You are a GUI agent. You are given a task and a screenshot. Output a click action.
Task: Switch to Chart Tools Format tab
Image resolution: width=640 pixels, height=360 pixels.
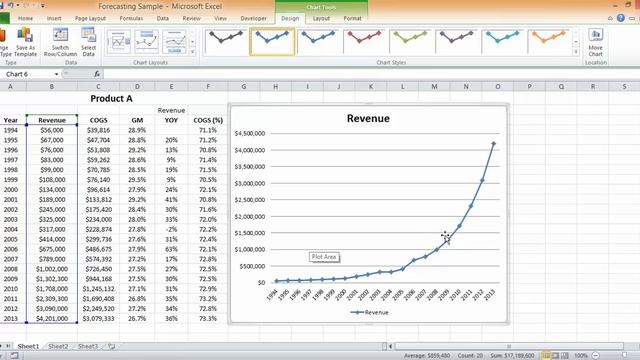tap(352, 18)
